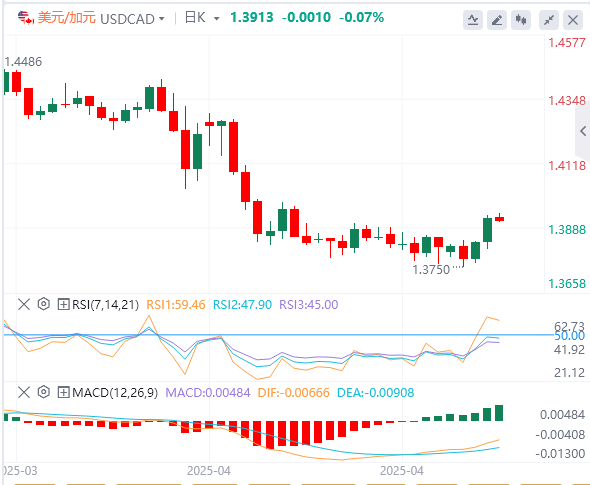590x485 pixels.
Task: Click the 1.3750 low price label
Action: (x=431, y=269)
